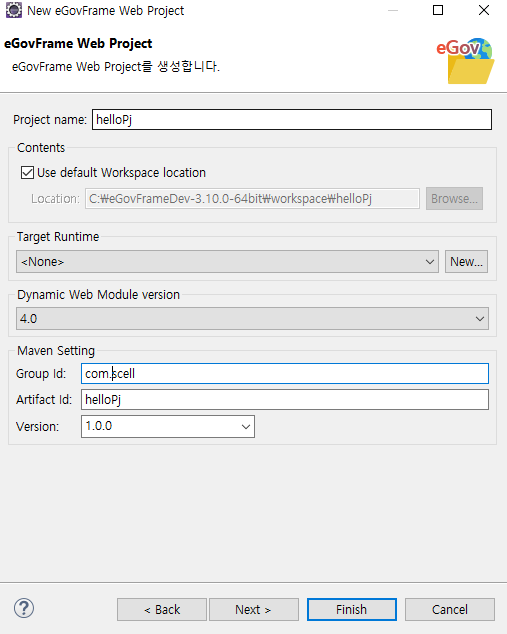Click the Target Runtime group label
The height and width of the screenshot is (634, 507).
(x=58, y=237)
